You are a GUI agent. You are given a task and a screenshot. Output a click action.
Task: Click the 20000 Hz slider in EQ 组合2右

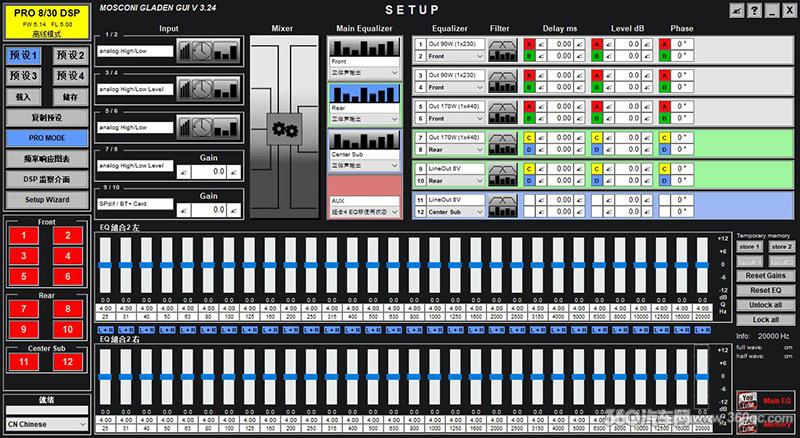tap(702, 377)
